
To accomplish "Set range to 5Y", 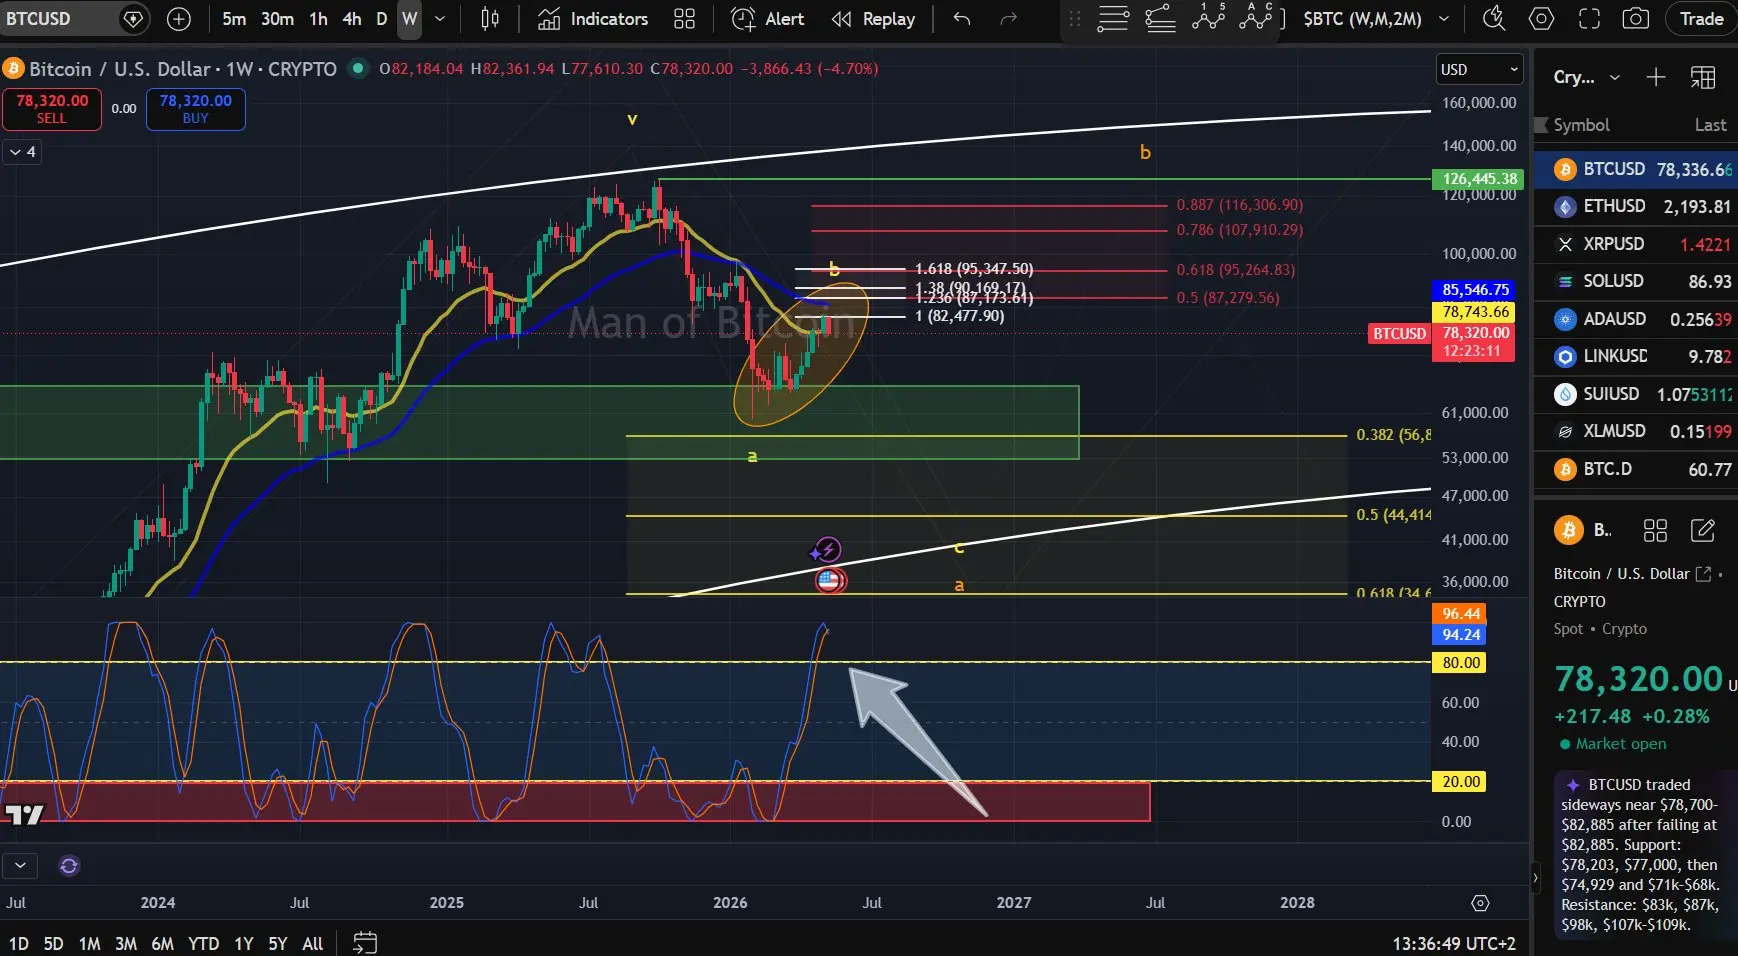I will tap(277, 943).
